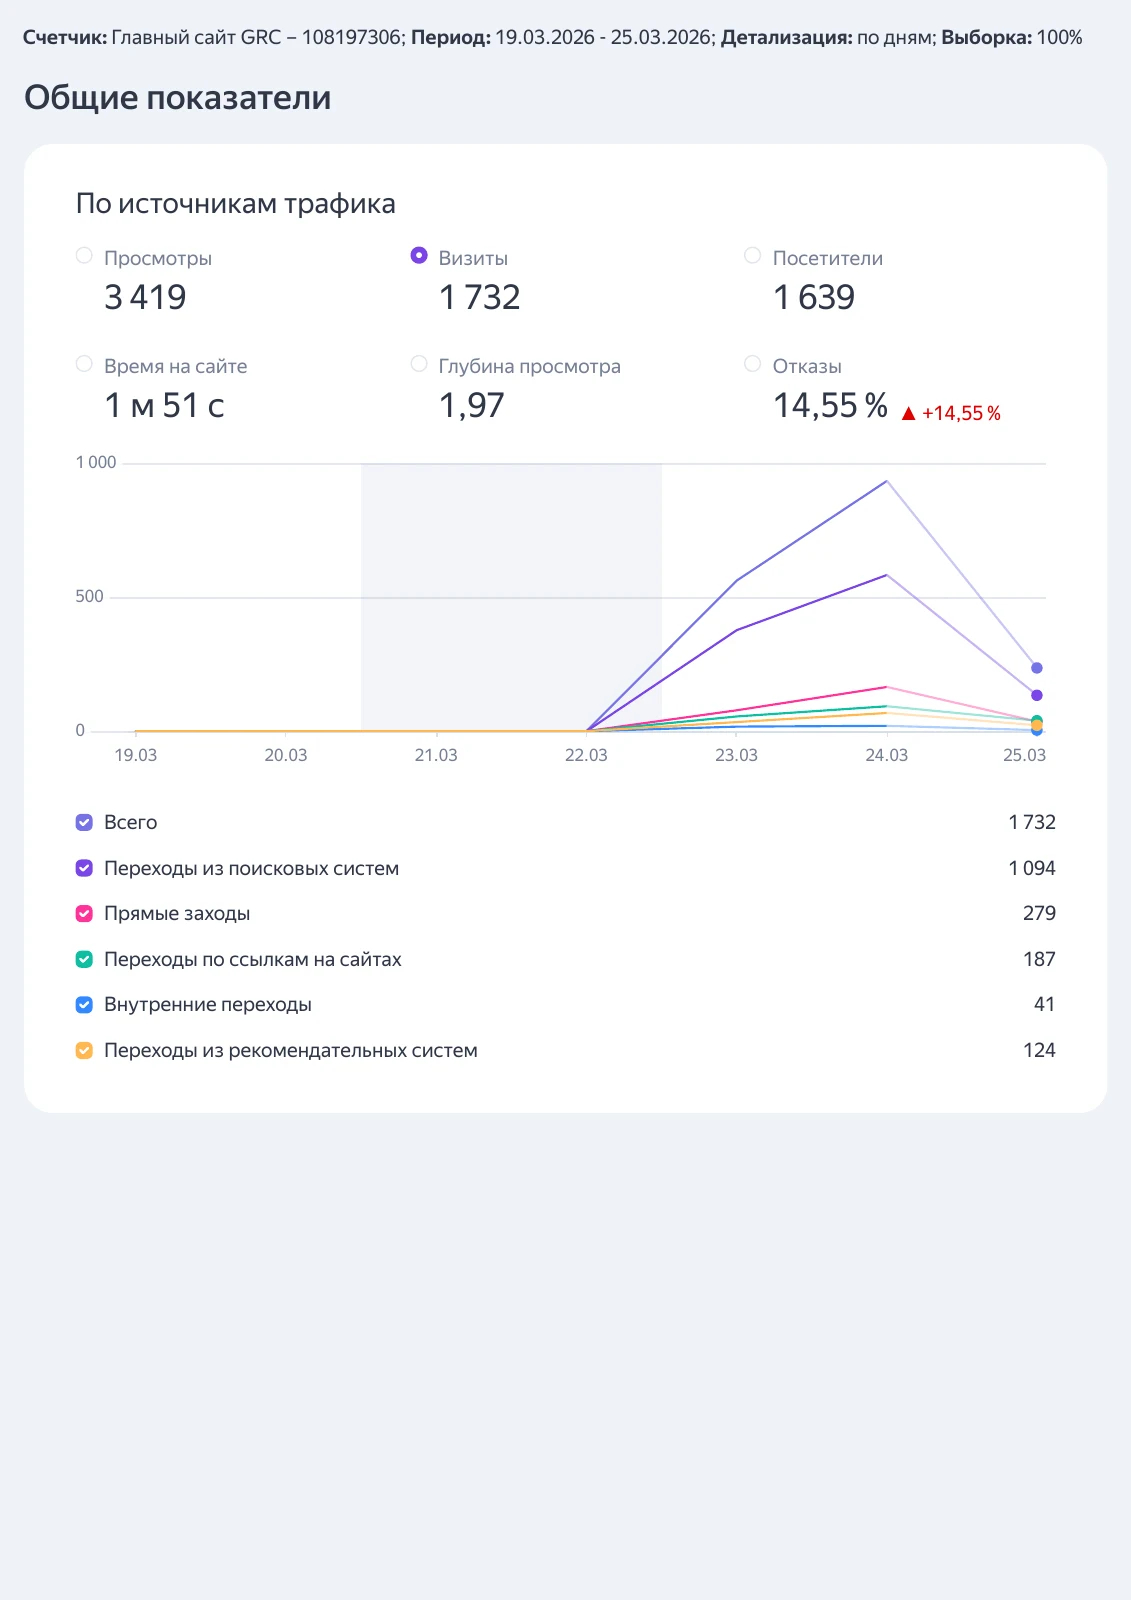Click the 21.03 date on chart axis
The height and width of the screenshot is (1600, 1131).
pyautogui.click(x=436, y=755)
